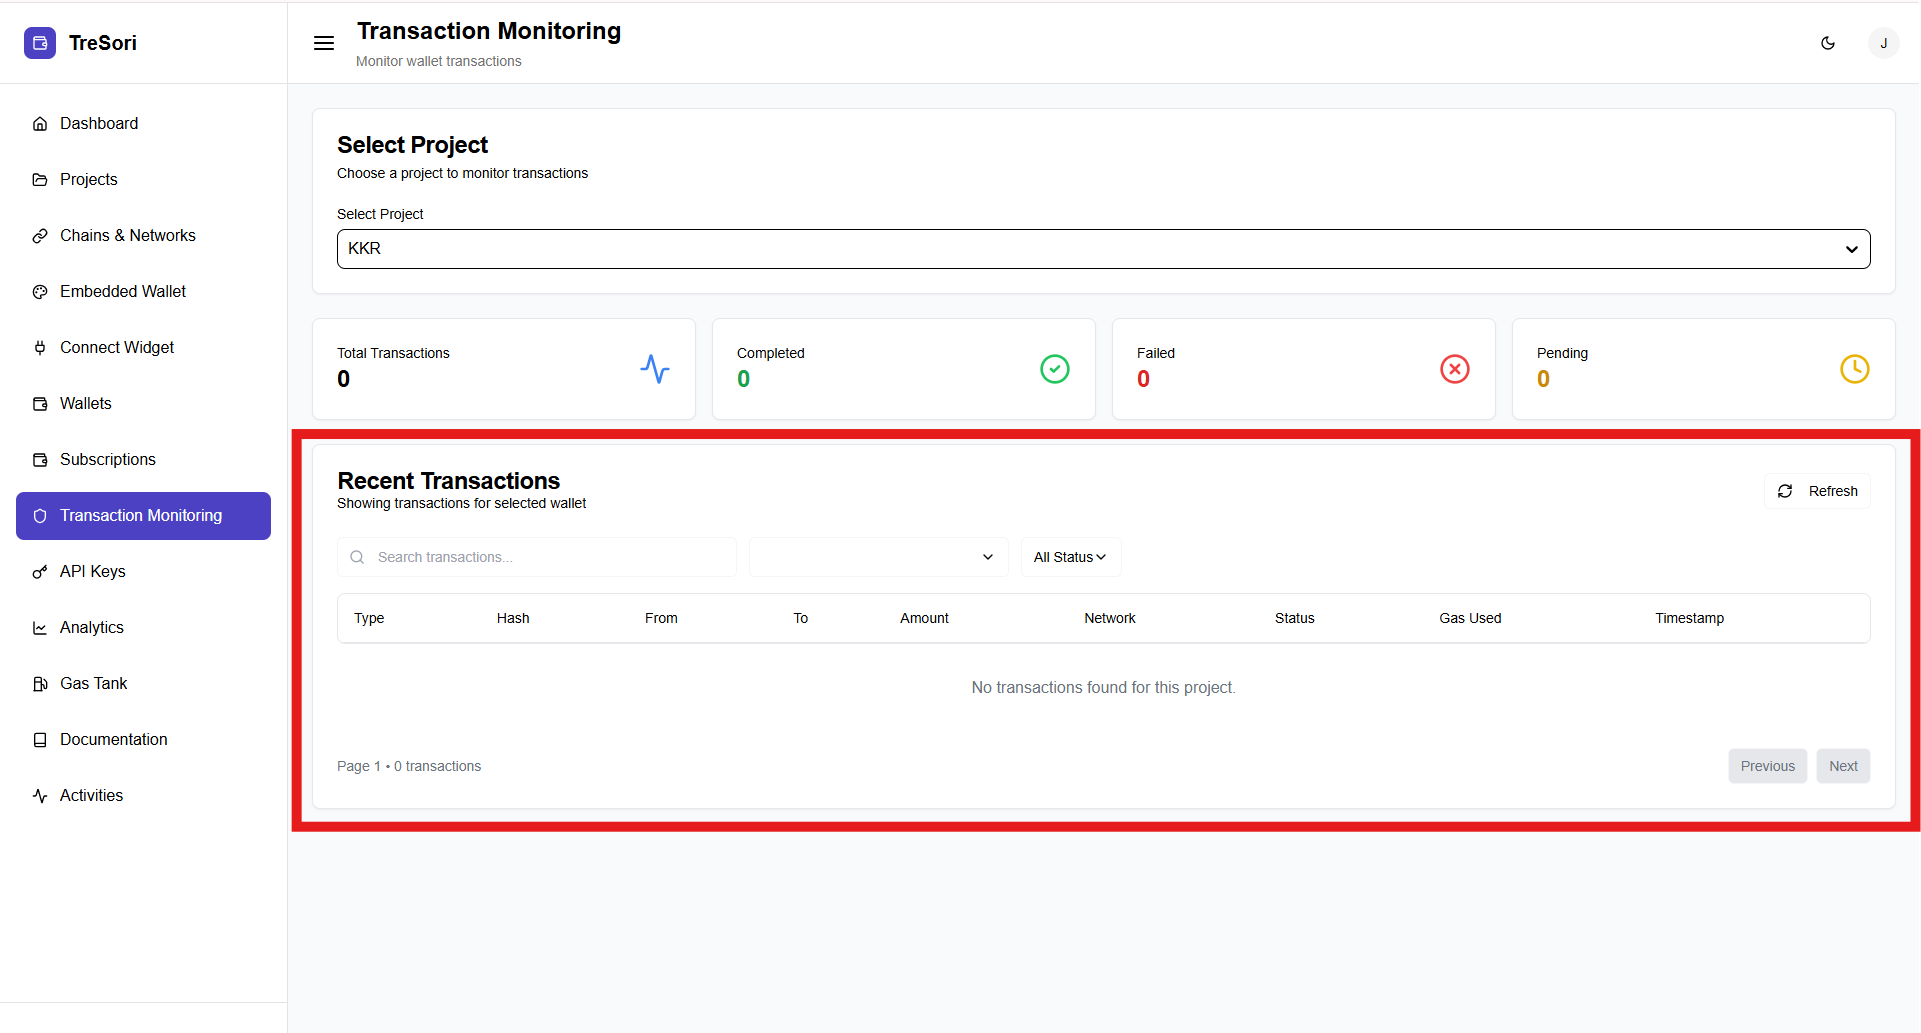
Task: Select Embedded Wallet in sidebar
Action: (x=123, y=291)
